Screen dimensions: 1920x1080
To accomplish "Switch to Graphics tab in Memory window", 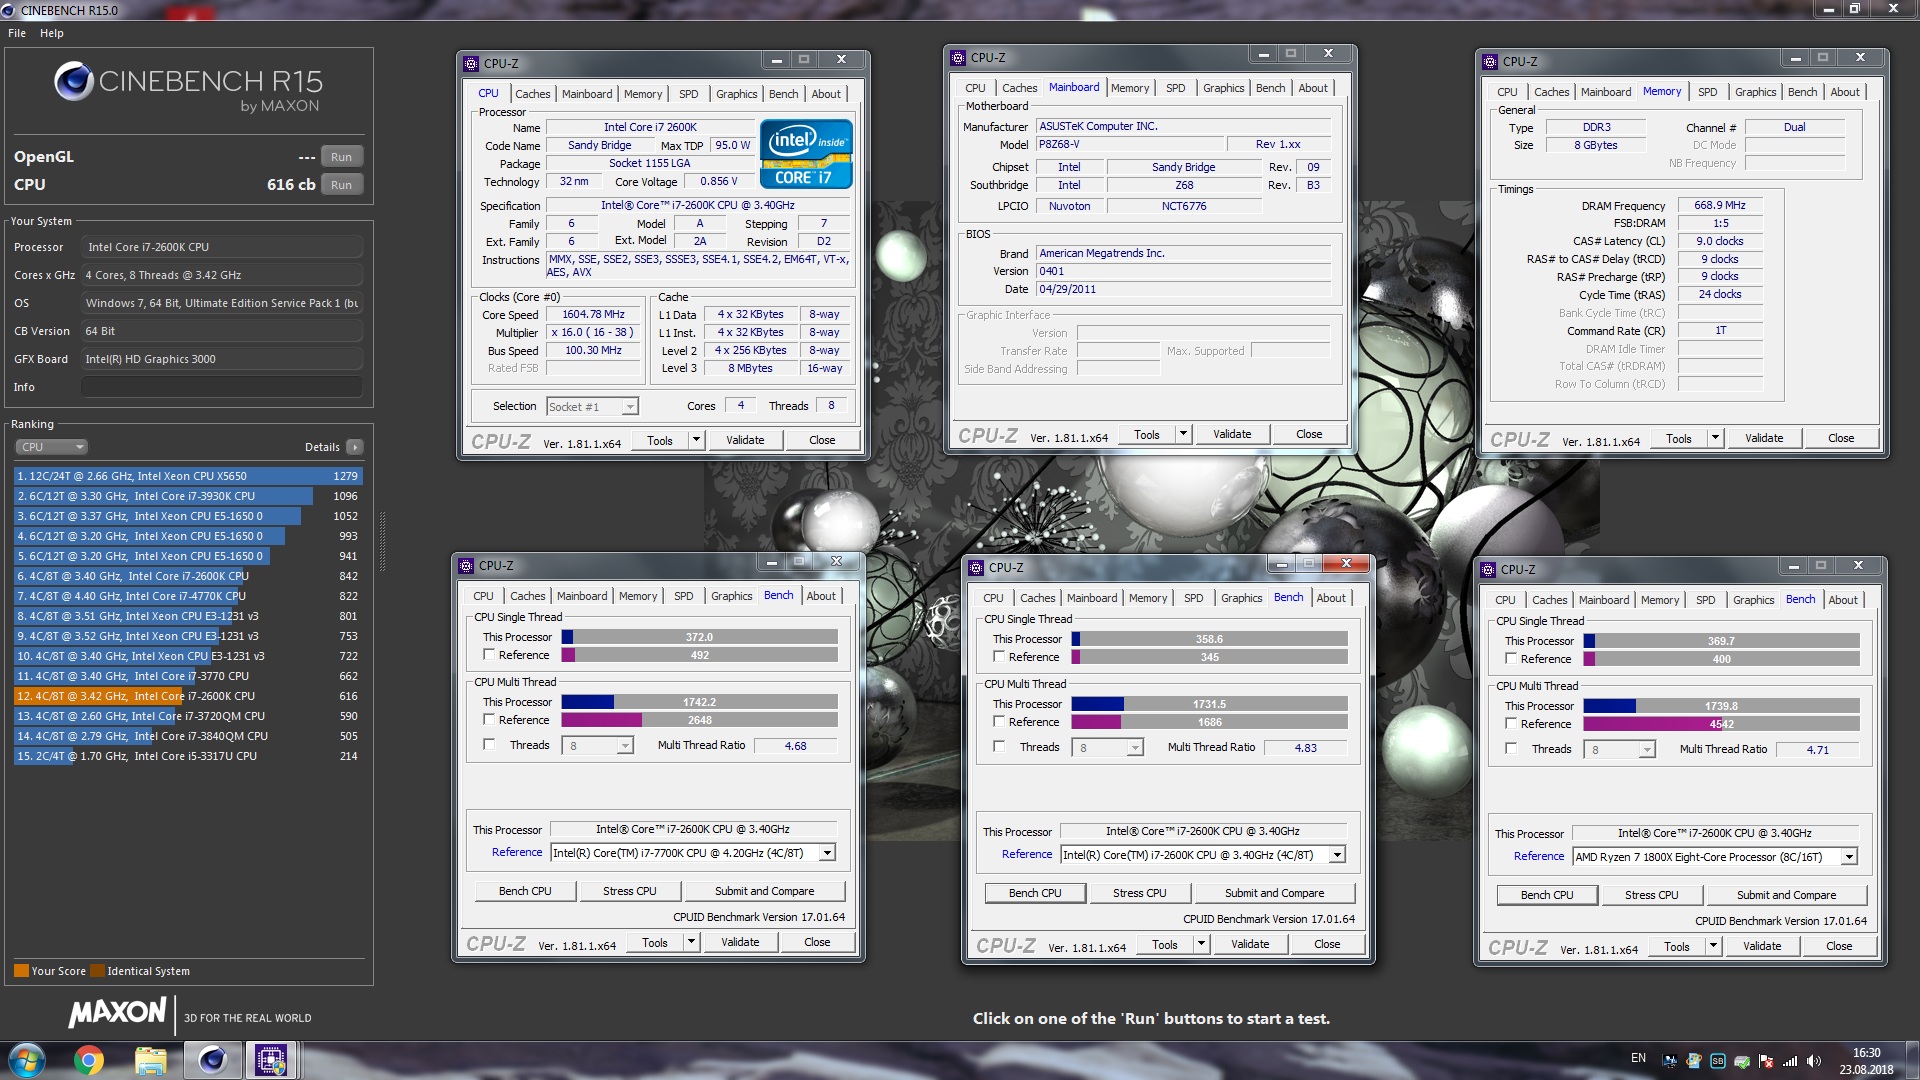I will coord(1755,92).
